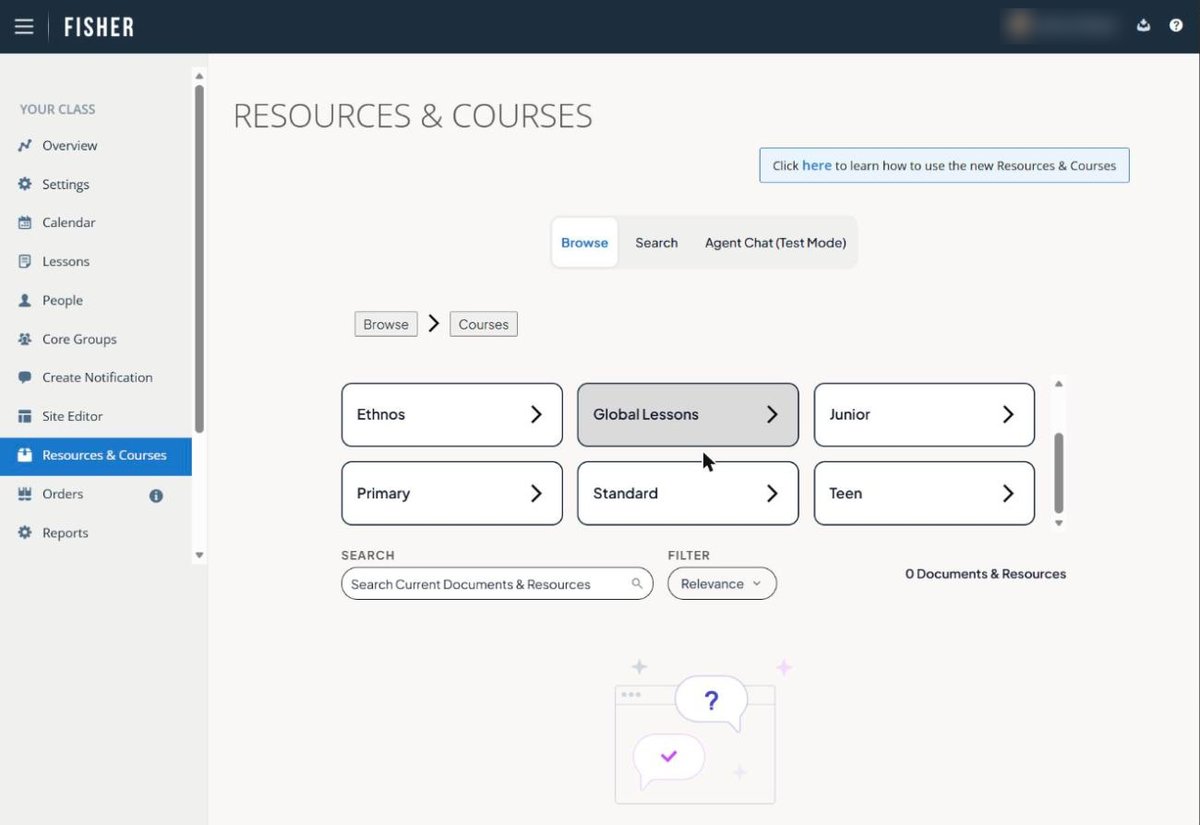Click the Courses breadcrumb button
1200x825 pixels.
(x=484, y=324)
